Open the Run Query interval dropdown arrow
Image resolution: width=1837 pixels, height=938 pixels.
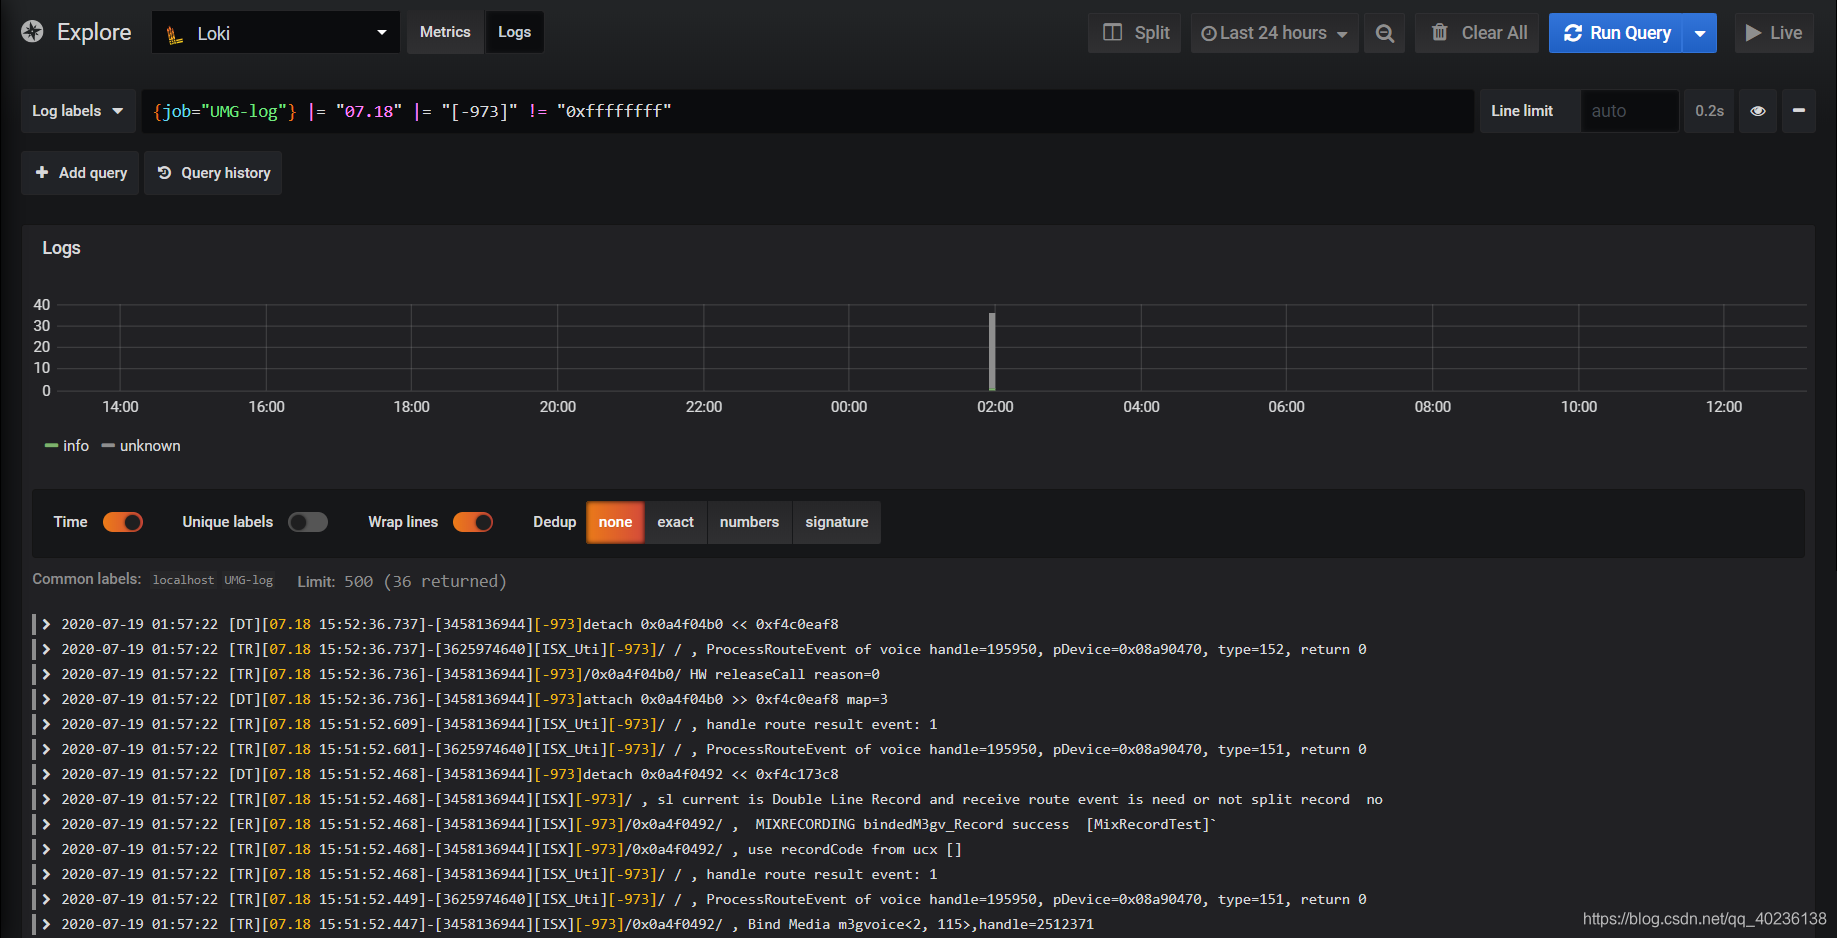1700,33
